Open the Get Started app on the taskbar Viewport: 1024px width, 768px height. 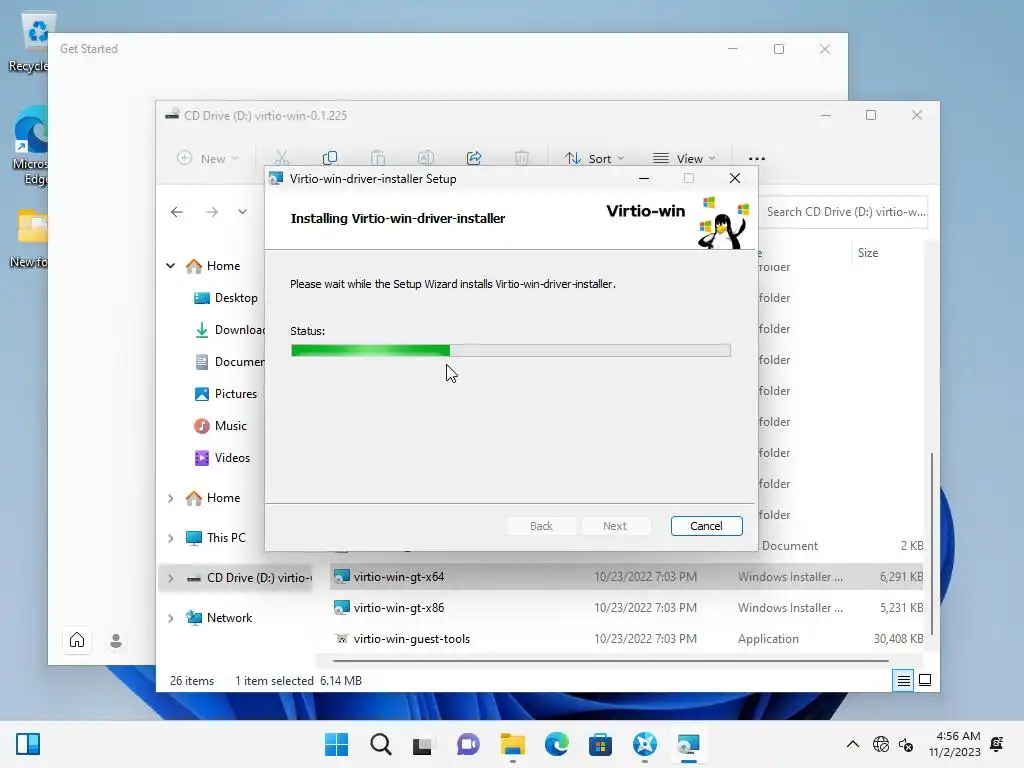644,744
